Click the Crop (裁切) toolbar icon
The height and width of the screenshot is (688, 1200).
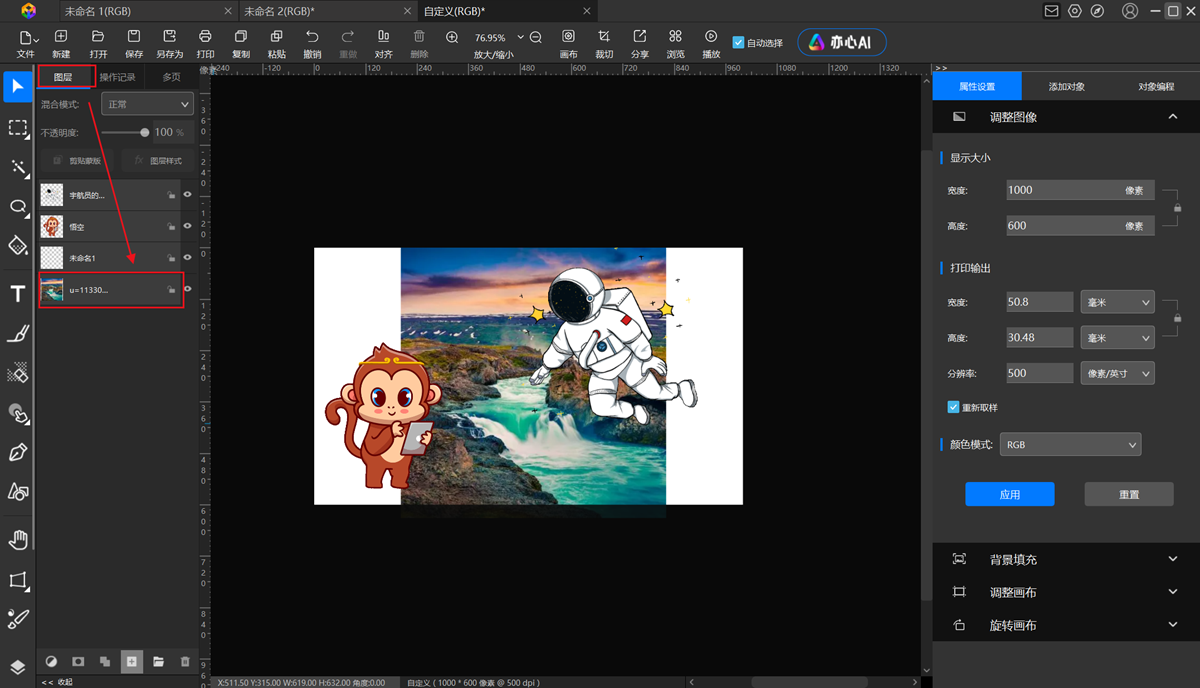point(604,43)
